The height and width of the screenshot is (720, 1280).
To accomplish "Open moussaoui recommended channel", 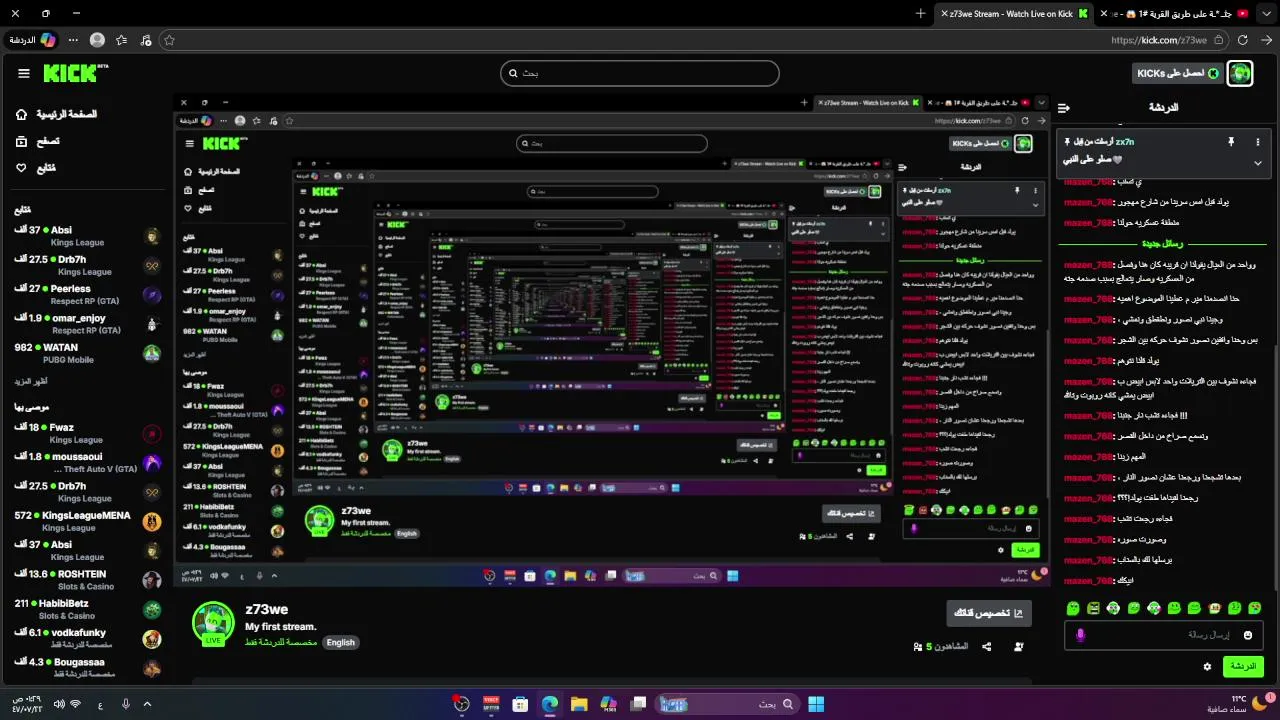I will (x=87, y=462).
